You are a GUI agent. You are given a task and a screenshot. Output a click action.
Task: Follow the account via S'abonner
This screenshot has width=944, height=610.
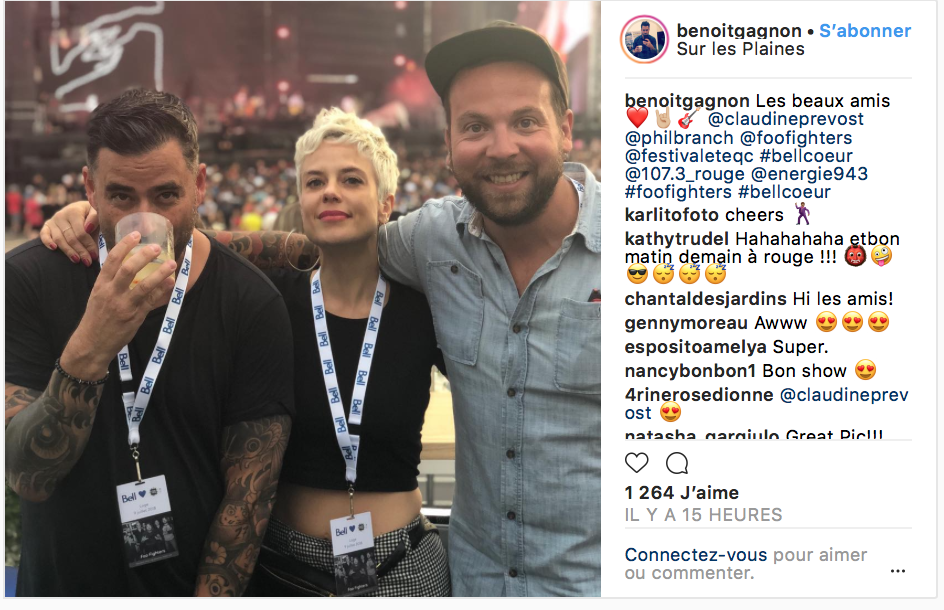pyautogui.click(x=865, y=31)
